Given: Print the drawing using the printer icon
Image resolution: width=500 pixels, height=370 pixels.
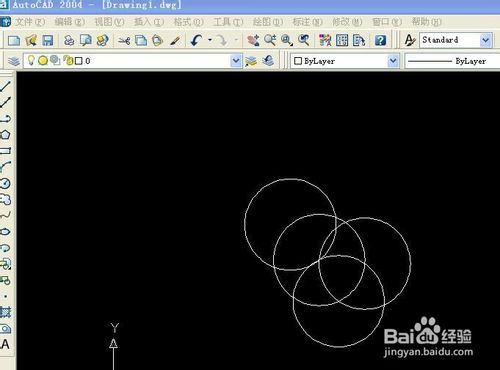Looking at the screenshot, I should coord(69,41).
